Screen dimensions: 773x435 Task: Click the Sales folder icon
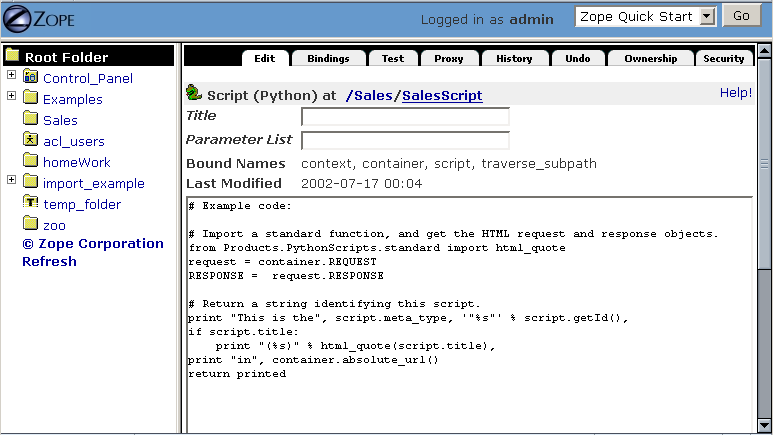point(31,119)
